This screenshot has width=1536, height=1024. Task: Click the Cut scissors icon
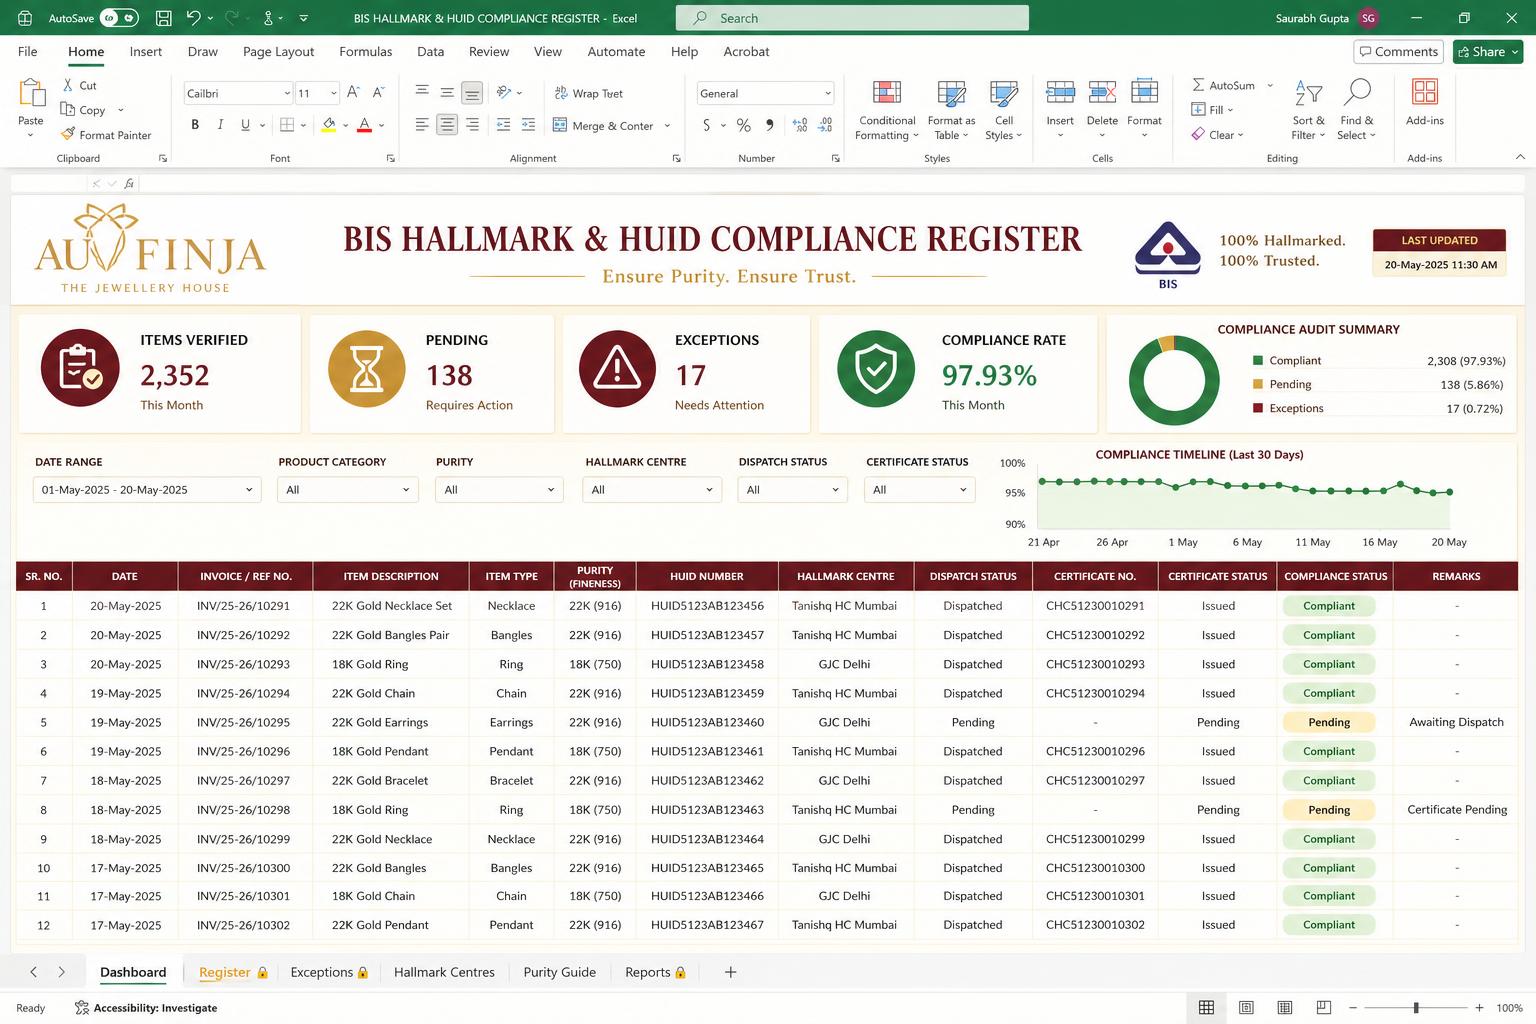68,85
